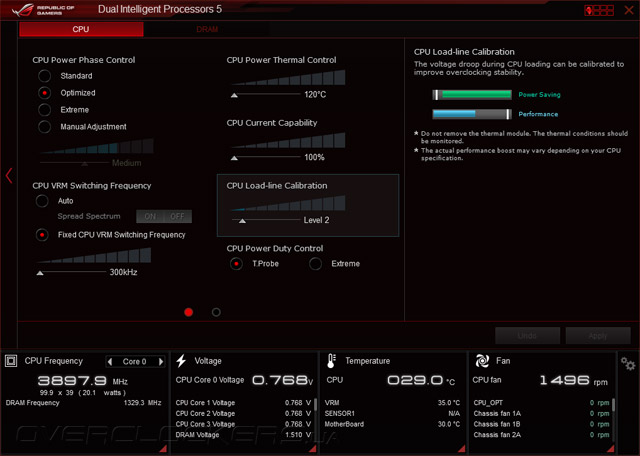The image size is (640, 456).
Task: Select T.Probe power duty control
Action: click(236, 264)
